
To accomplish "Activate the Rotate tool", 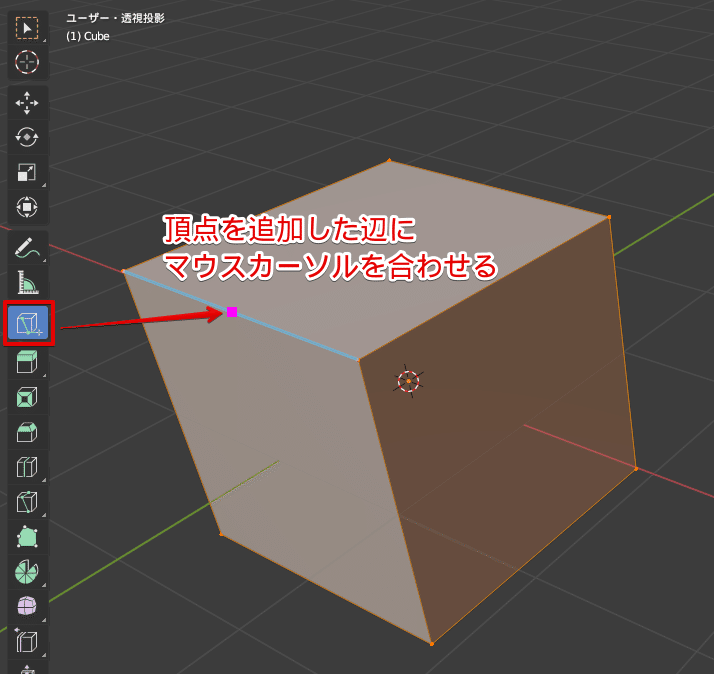I will click(27, 137).
